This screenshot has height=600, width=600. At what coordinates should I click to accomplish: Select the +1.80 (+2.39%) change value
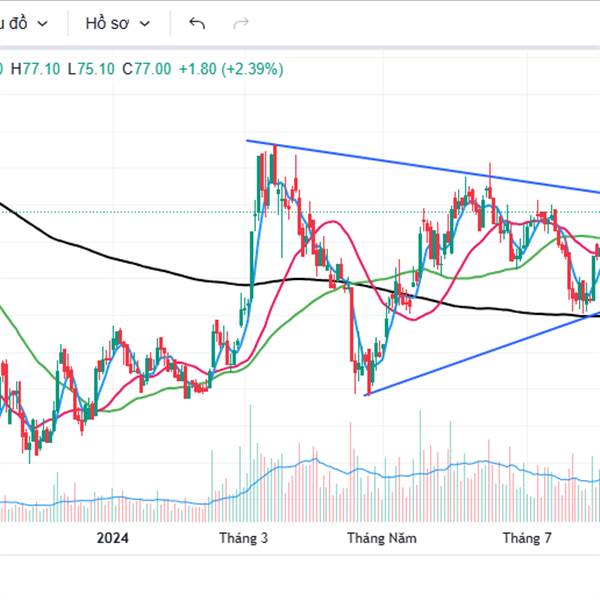click(231, 69)
